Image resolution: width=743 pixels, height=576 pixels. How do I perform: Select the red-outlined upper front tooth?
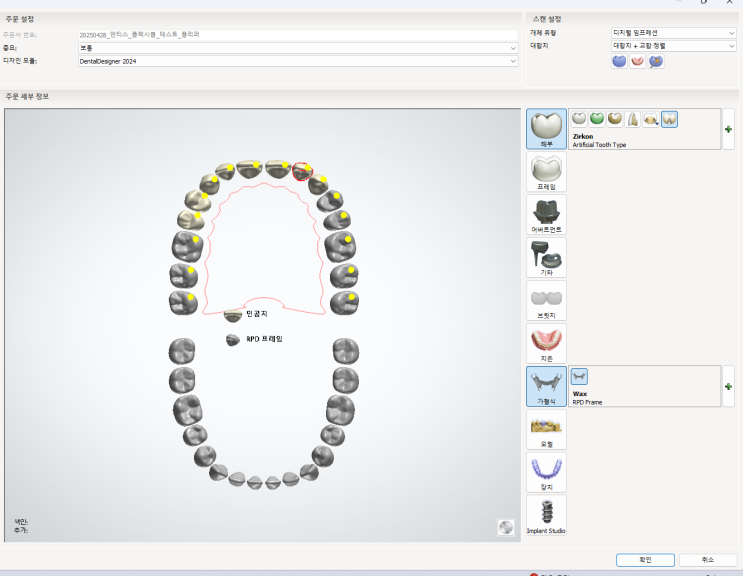tap(302, 171)
